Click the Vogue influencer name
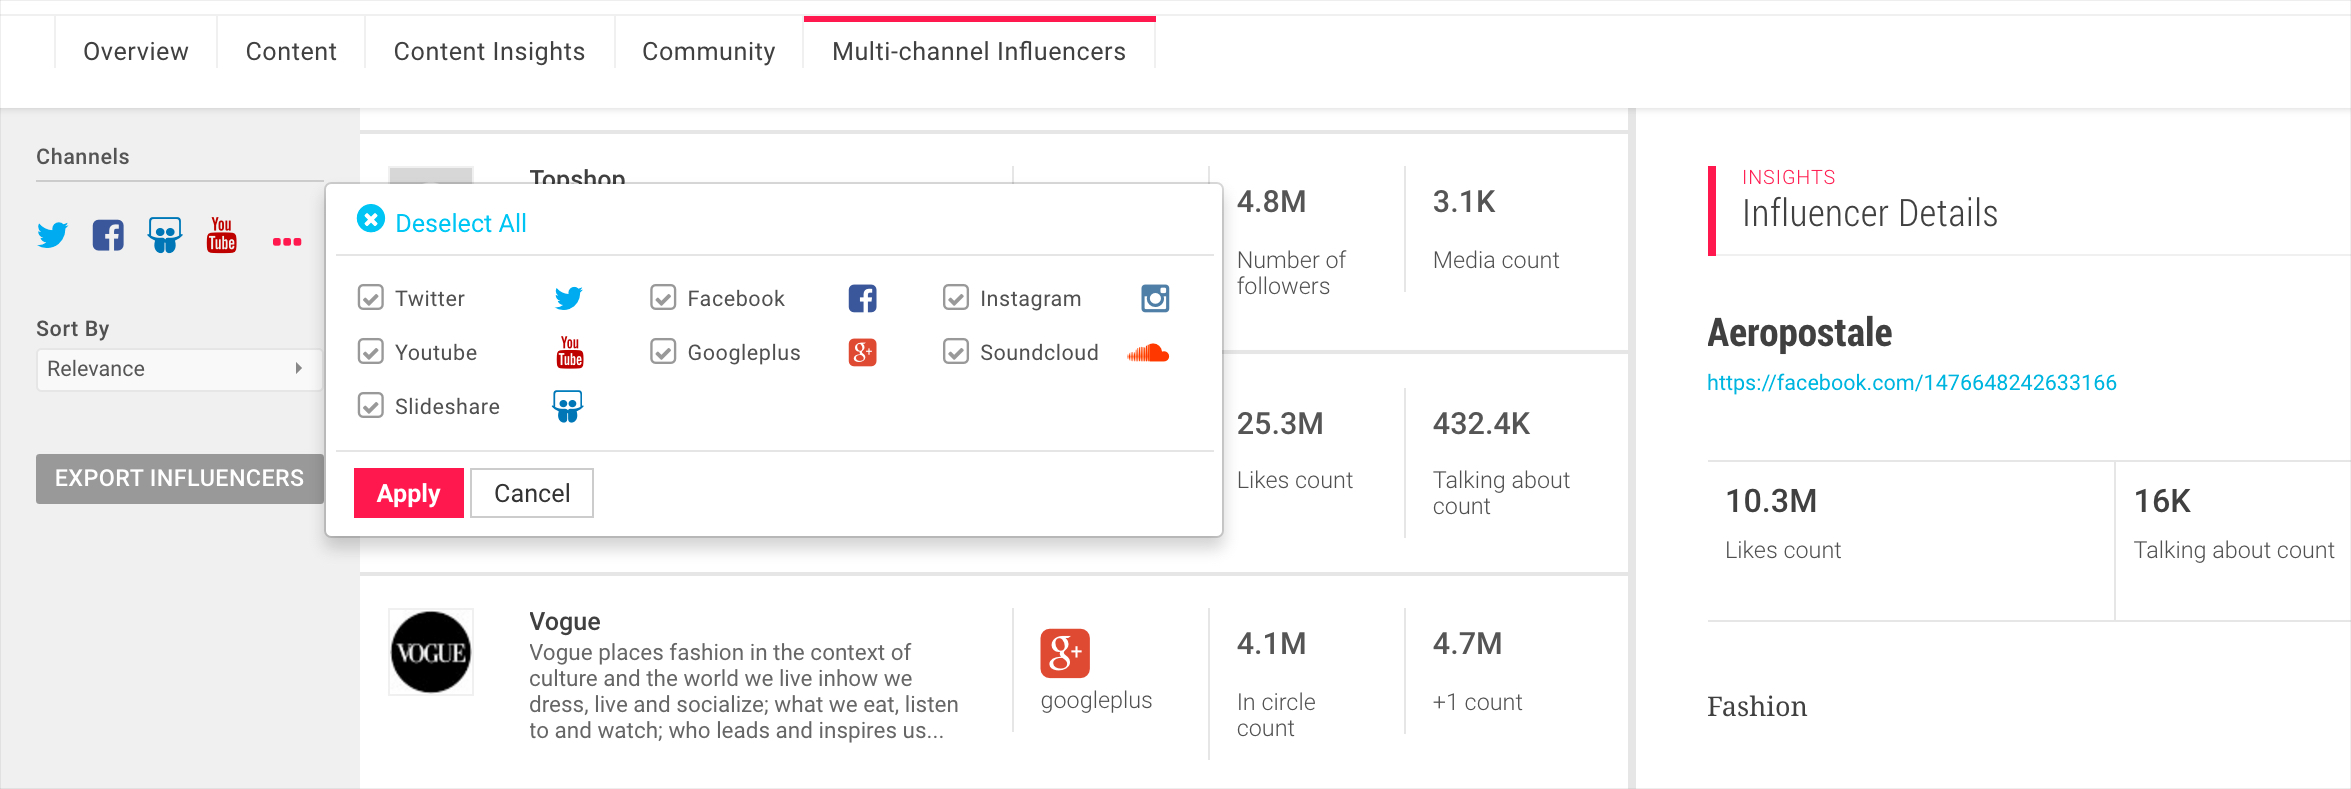The width and height of the screenshot is (2351, 789). (x=565, y=621)
